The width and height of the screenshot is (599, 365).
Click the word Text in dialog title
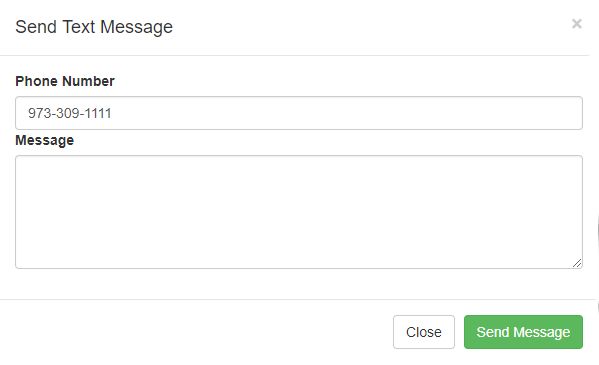78,27
